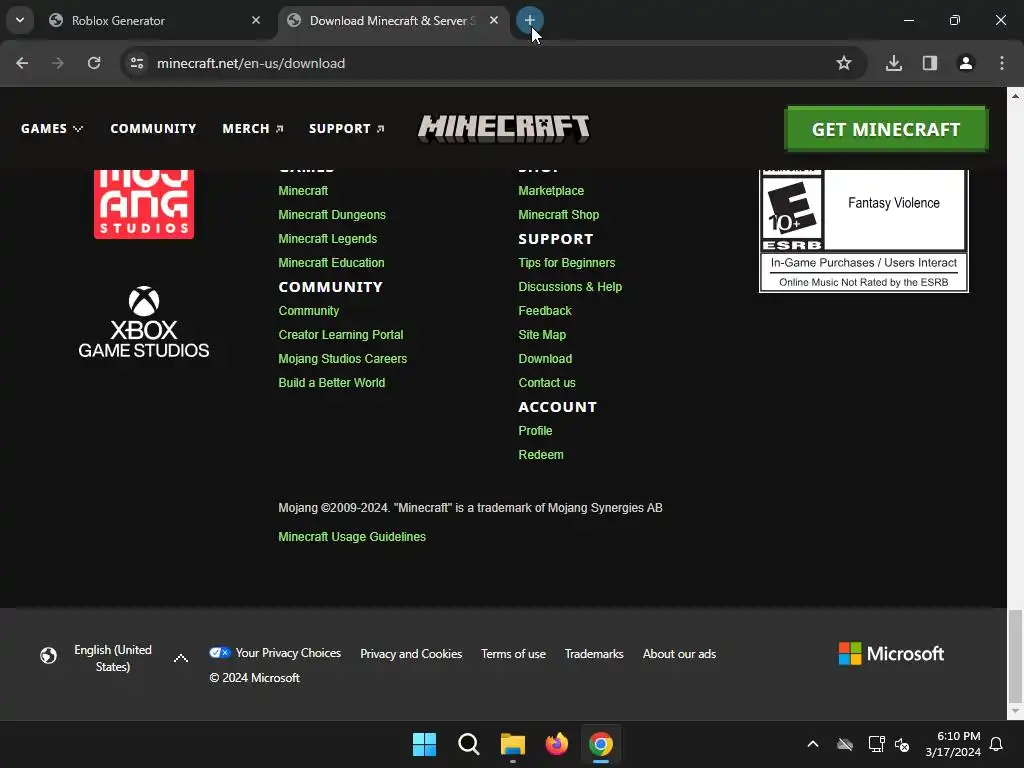Open the Site Map link
This screenshot has width=1024, height=768.
coord(542,335)
